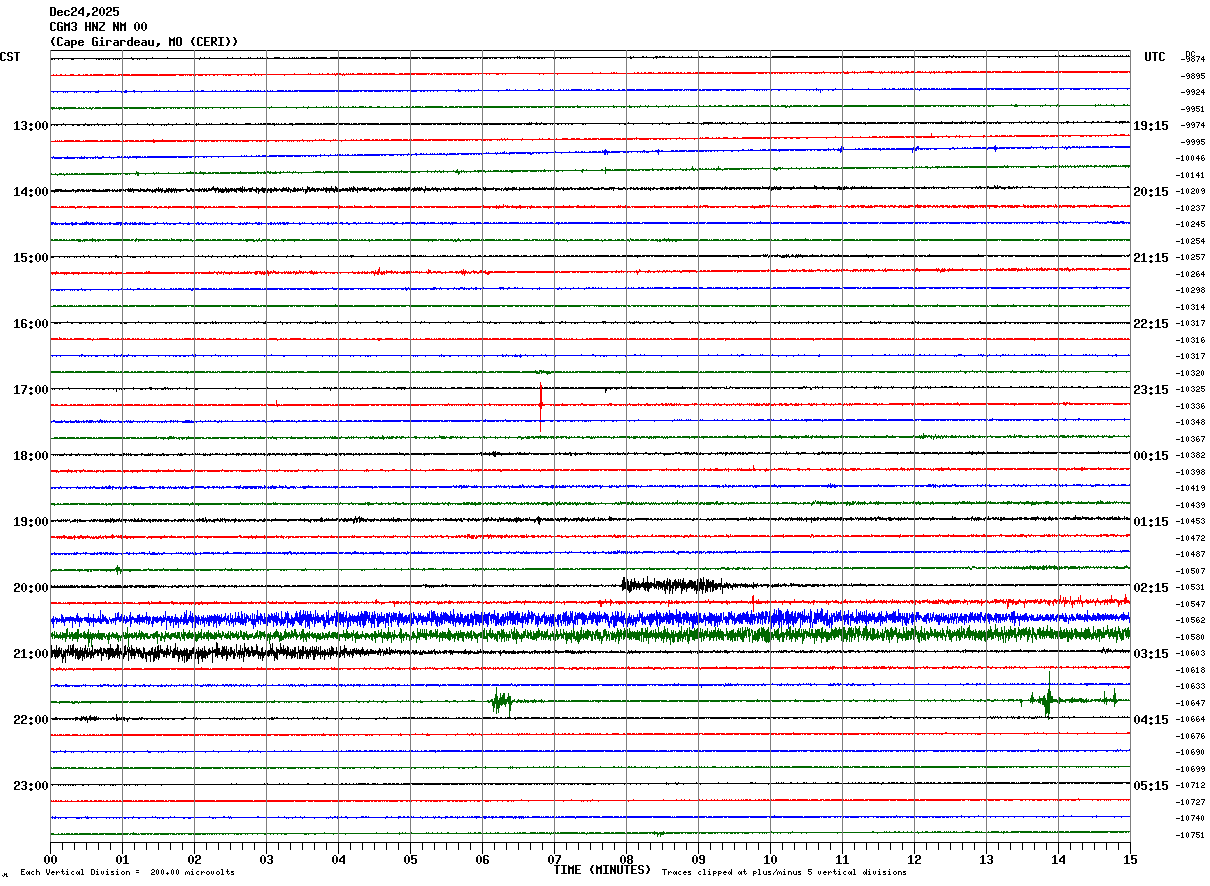Click the -10547 DC offset value
This screenshot has width=1210, height=886.
(x=1191, y=604)
